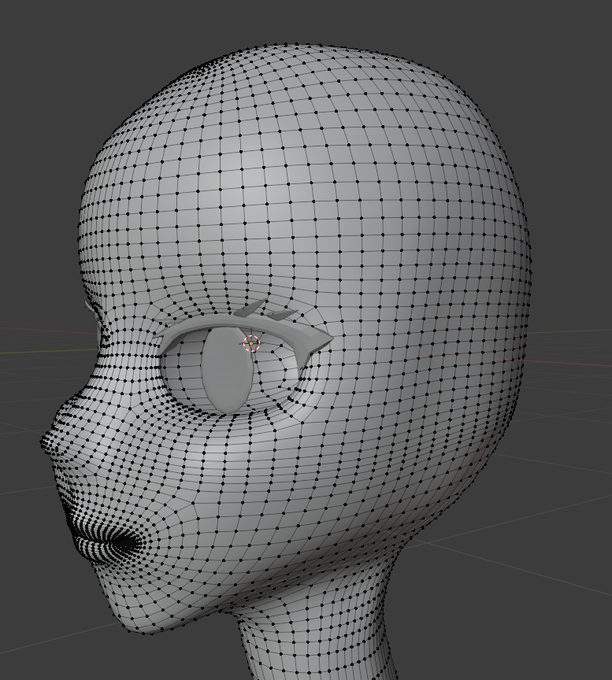Click the nose tip on the head mesh

(x=45, y=443)
